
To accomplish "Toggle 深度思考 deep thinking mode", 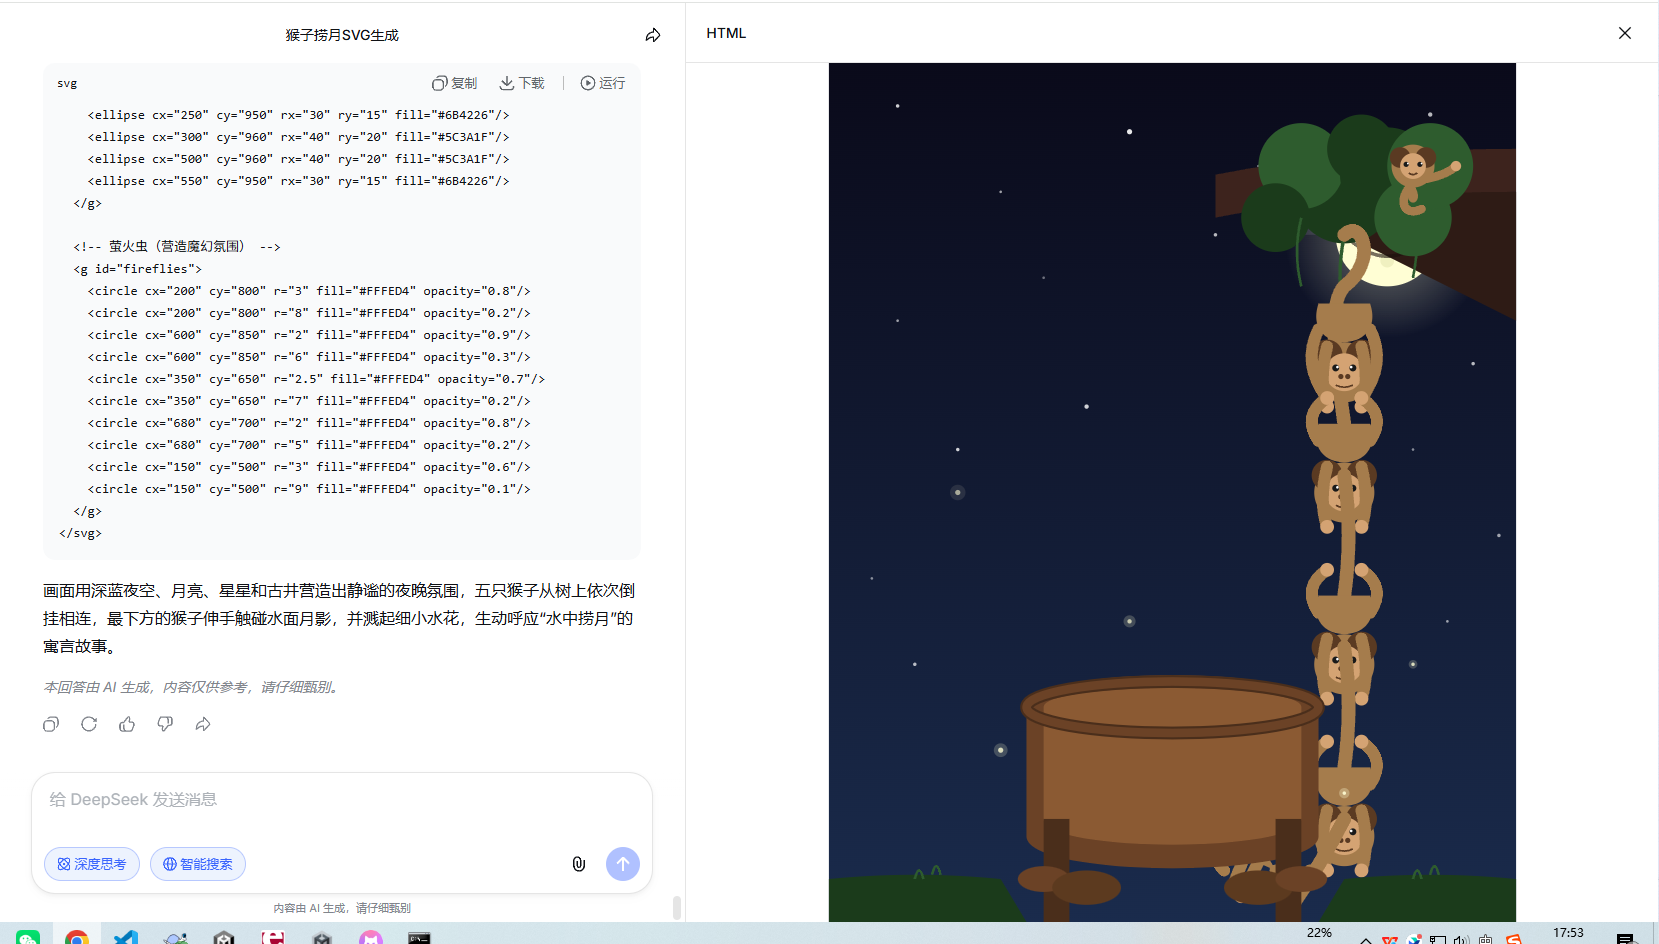I will pos(92,864).
